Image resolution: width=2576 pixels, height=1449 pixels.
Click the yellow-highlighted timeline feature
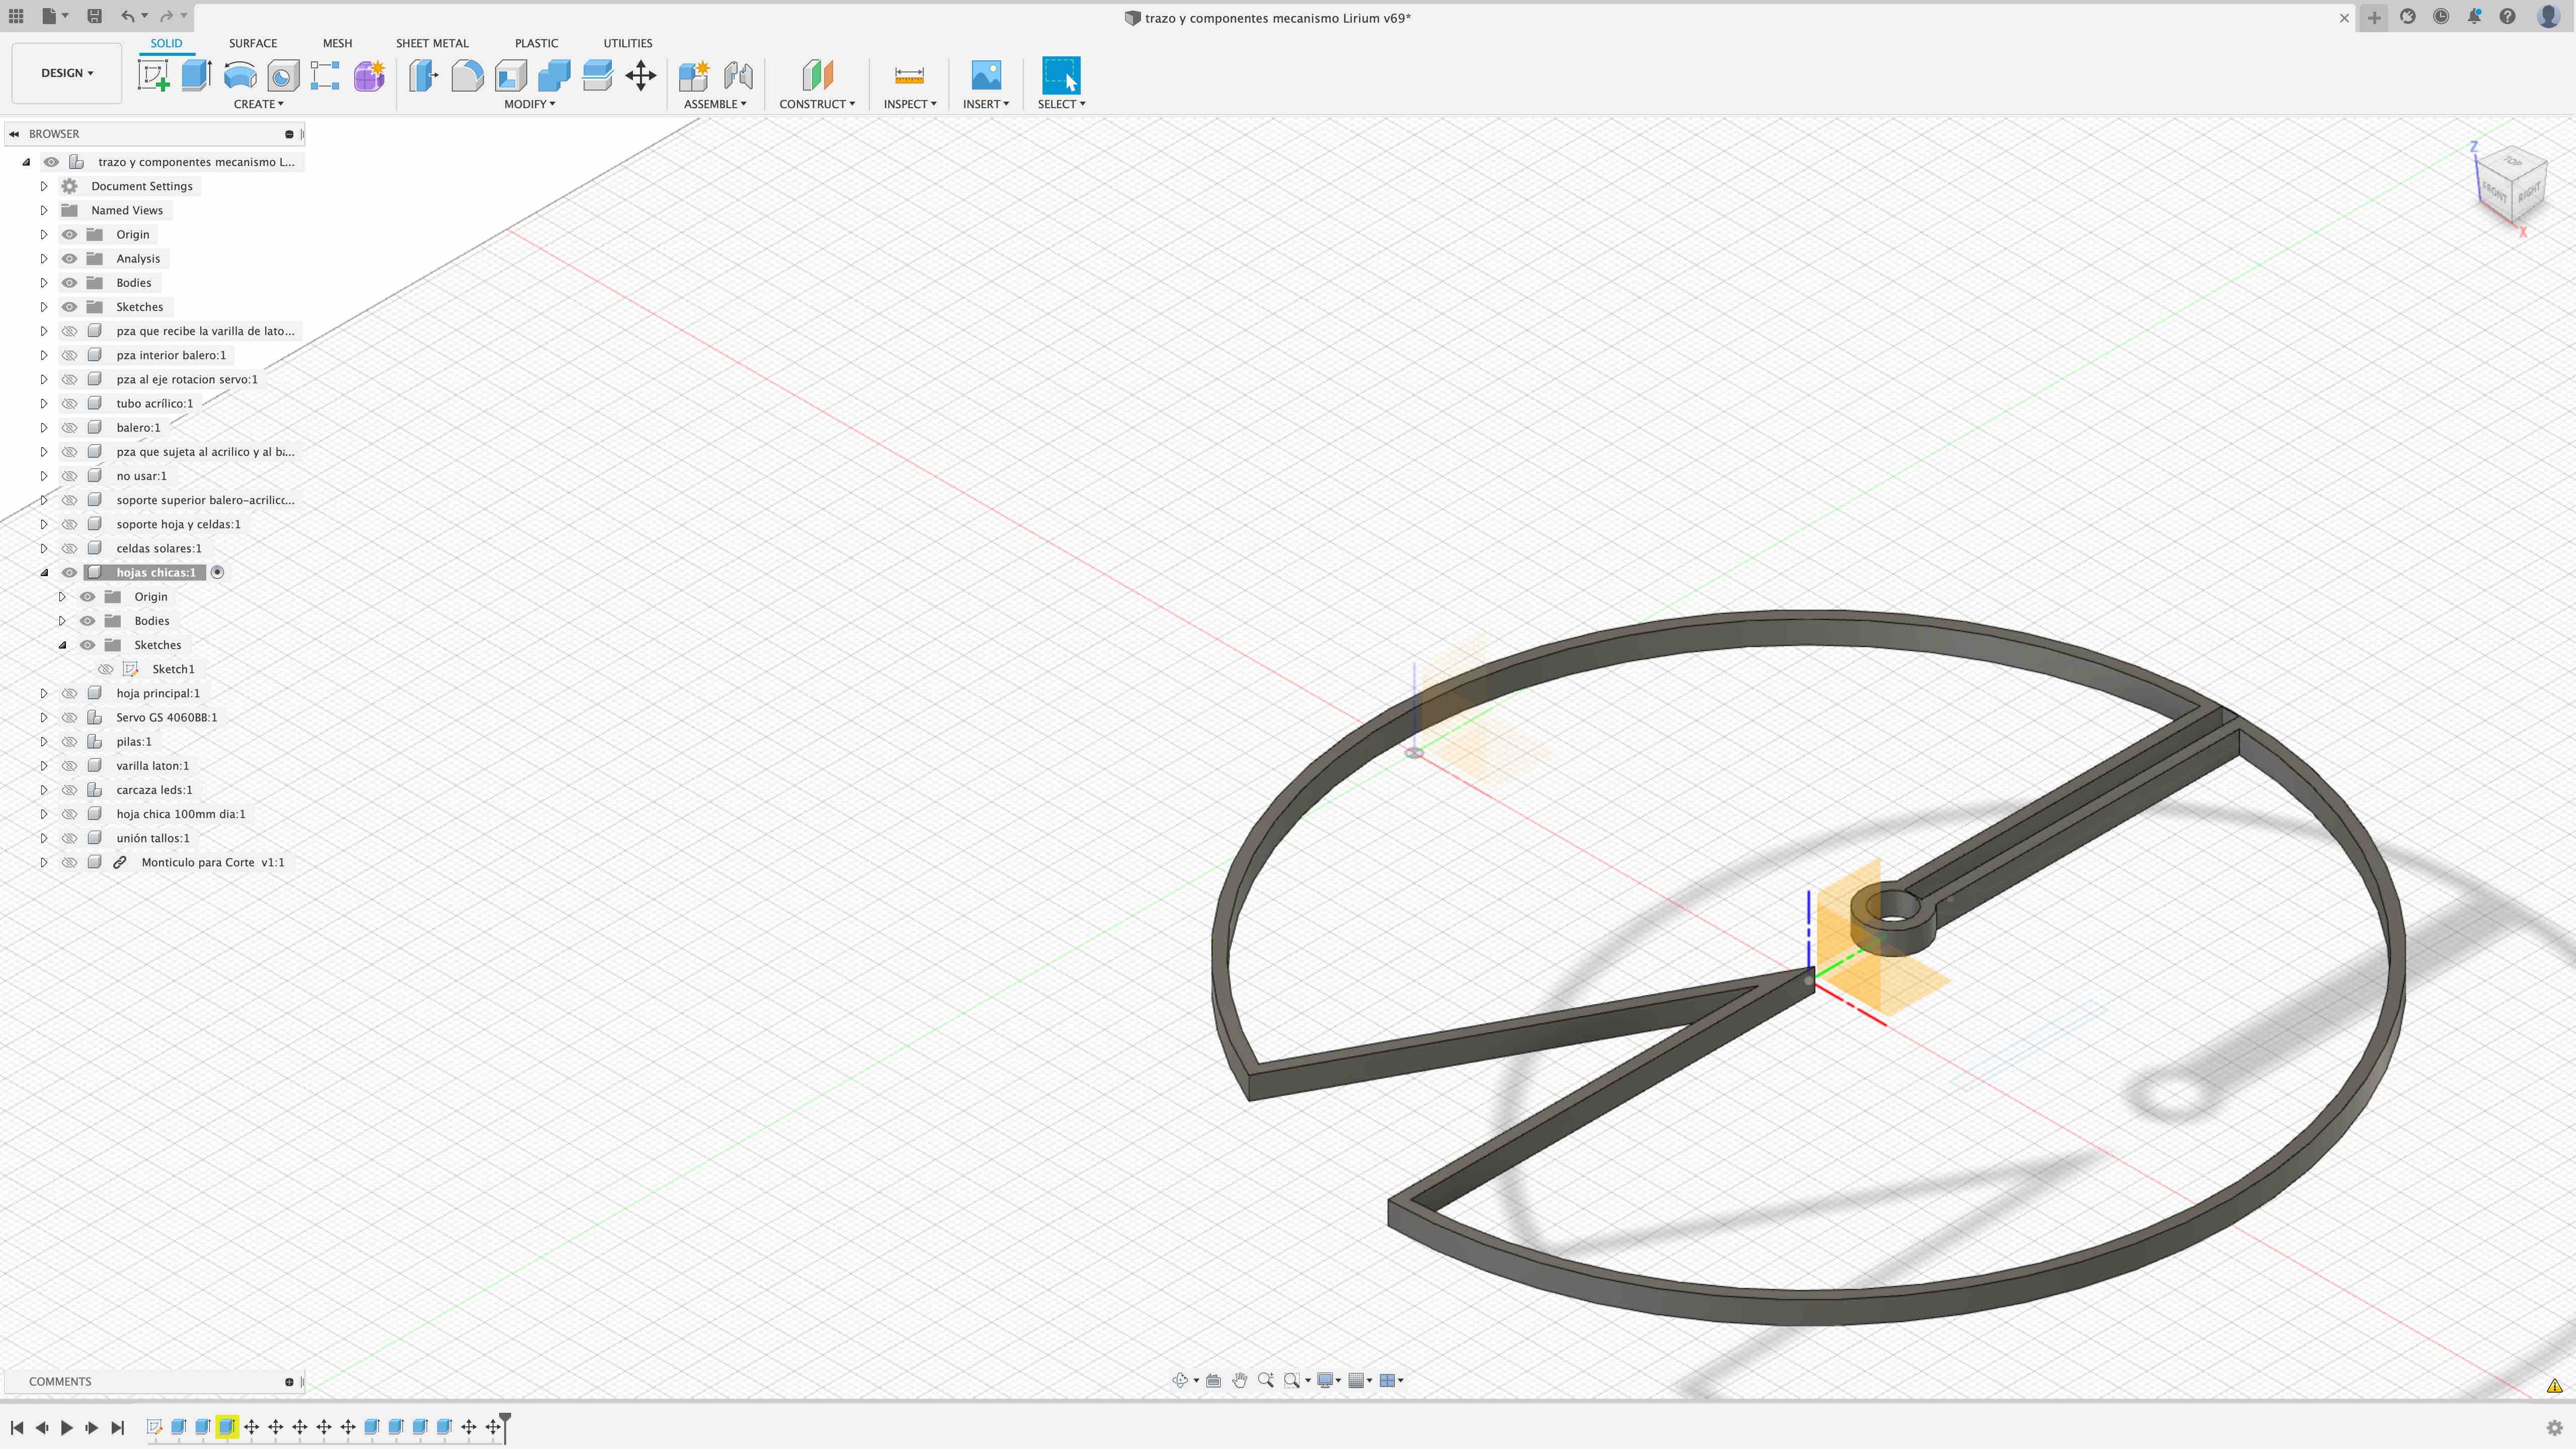pyautogui.click(x=227, y=1427)
